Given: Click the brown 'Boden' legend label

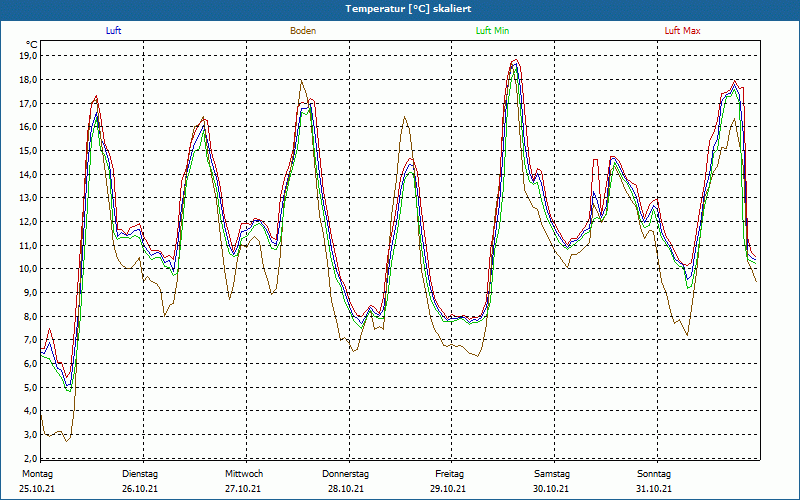Looking at the screenshot, I should point(303,31).
